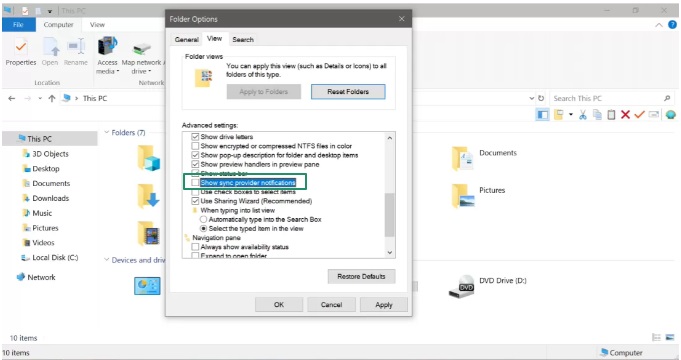Click the Refresh icon beside address bar

pos(541,98)
